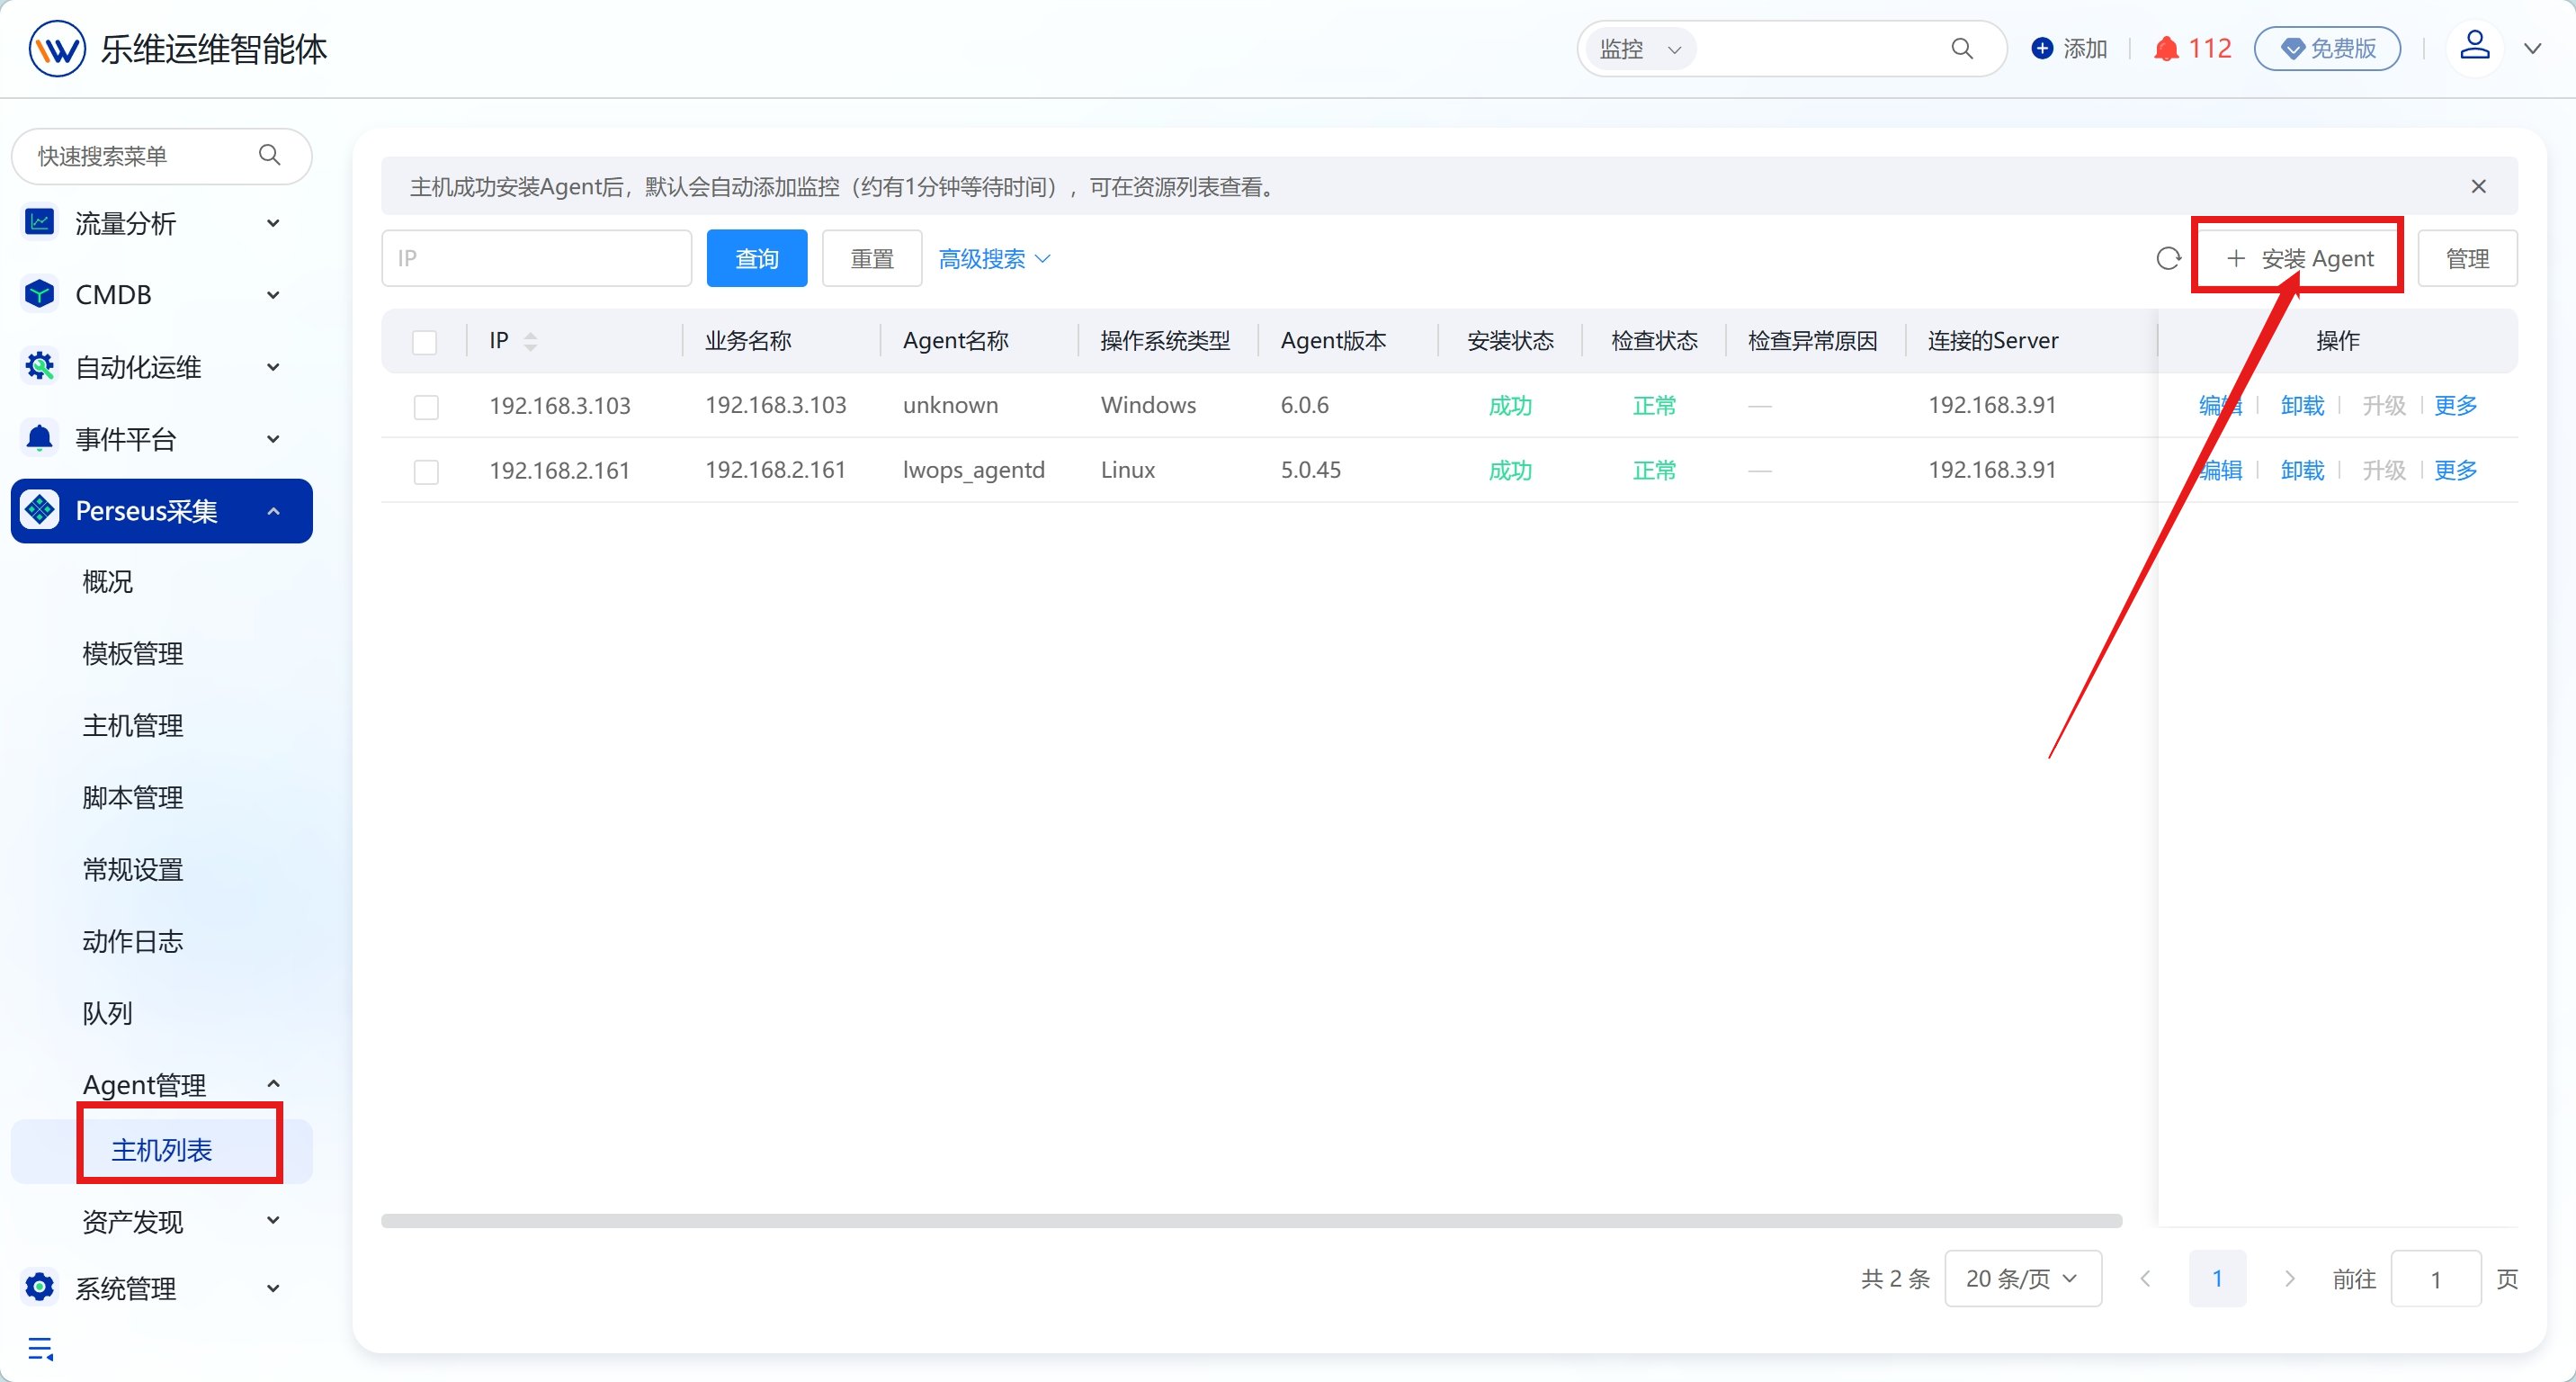Viewport: 2576px width, 1382px height.
Task: Open the alert bell showing 112
Action: [2192, 48]
